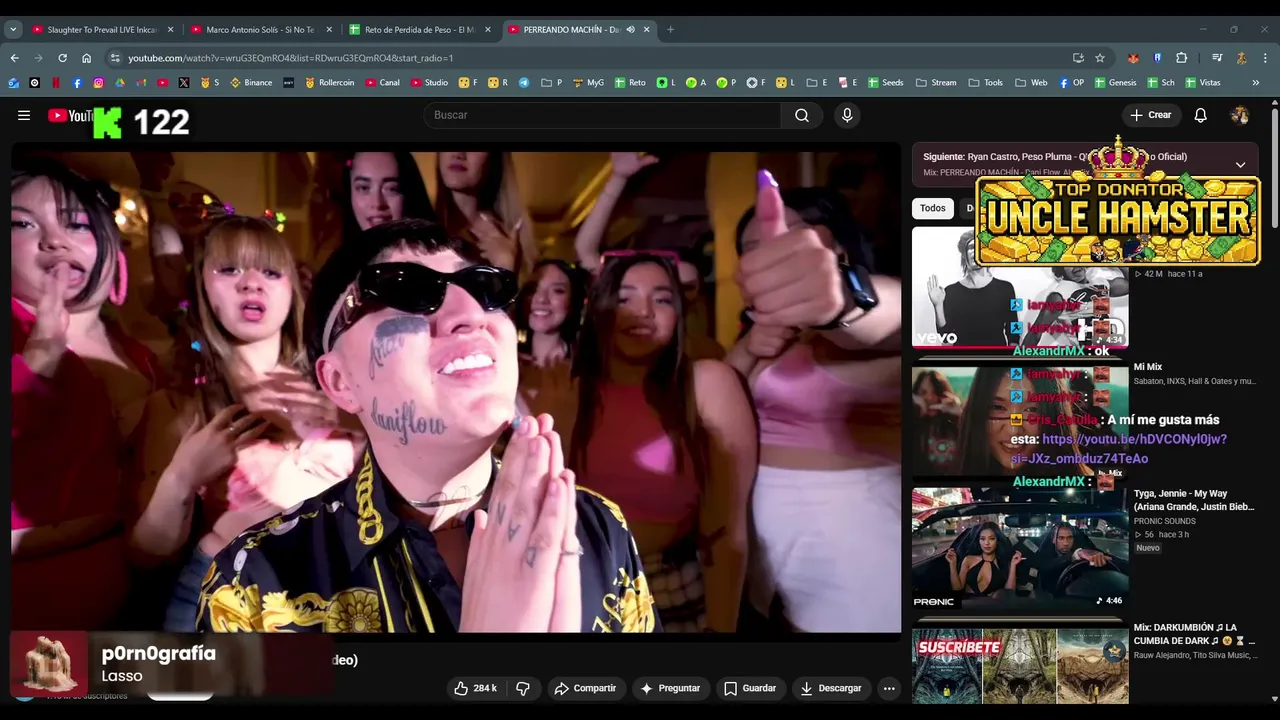Screen dimensions: 1280x720
Task: Close the Marco Antonio Solís tab
Action: pos(329,29)
